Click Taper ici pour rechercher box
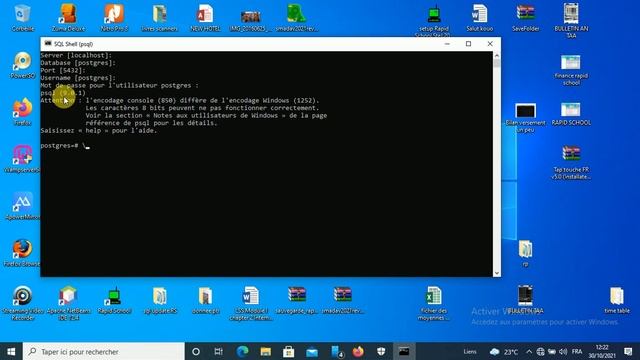The image size is (640, 360). tap(104, 351)
